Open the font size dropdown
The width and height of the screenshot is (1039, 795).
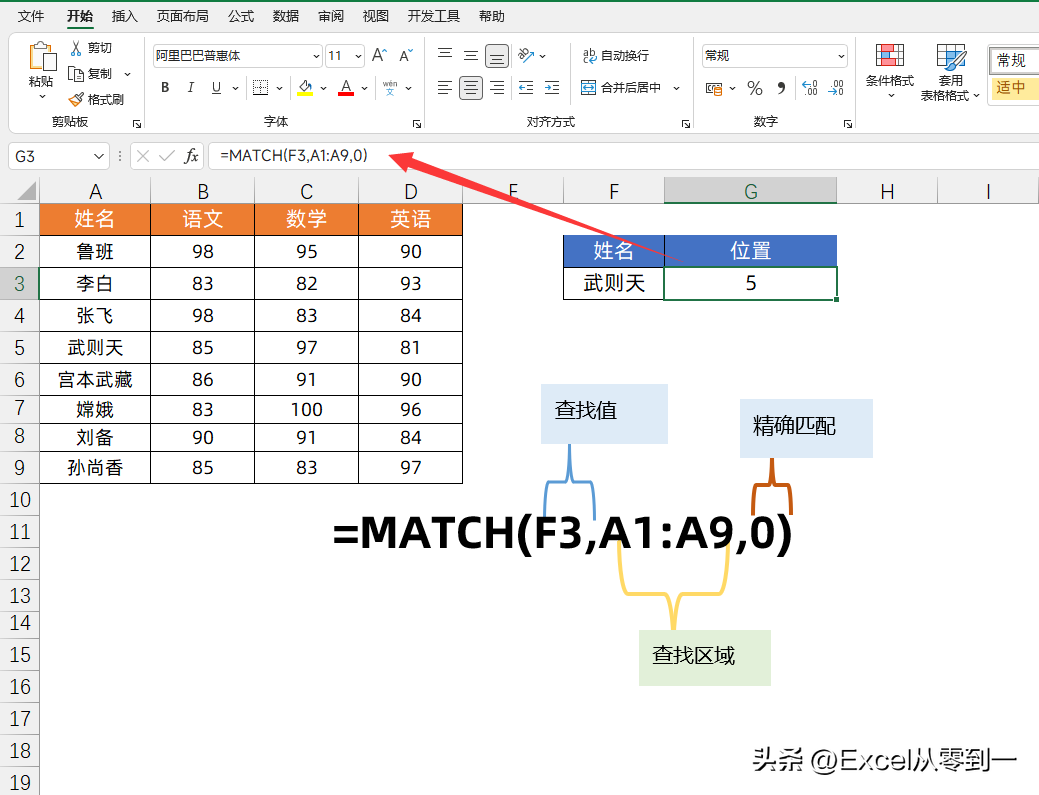[x=358, y=56]
